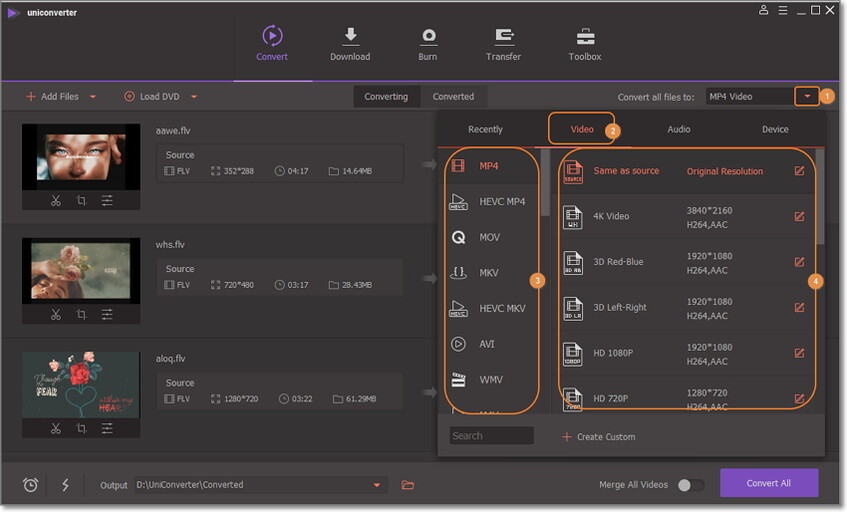Toggle the Merge All Videos switch

pyautogui.click(x=690, y=485)
